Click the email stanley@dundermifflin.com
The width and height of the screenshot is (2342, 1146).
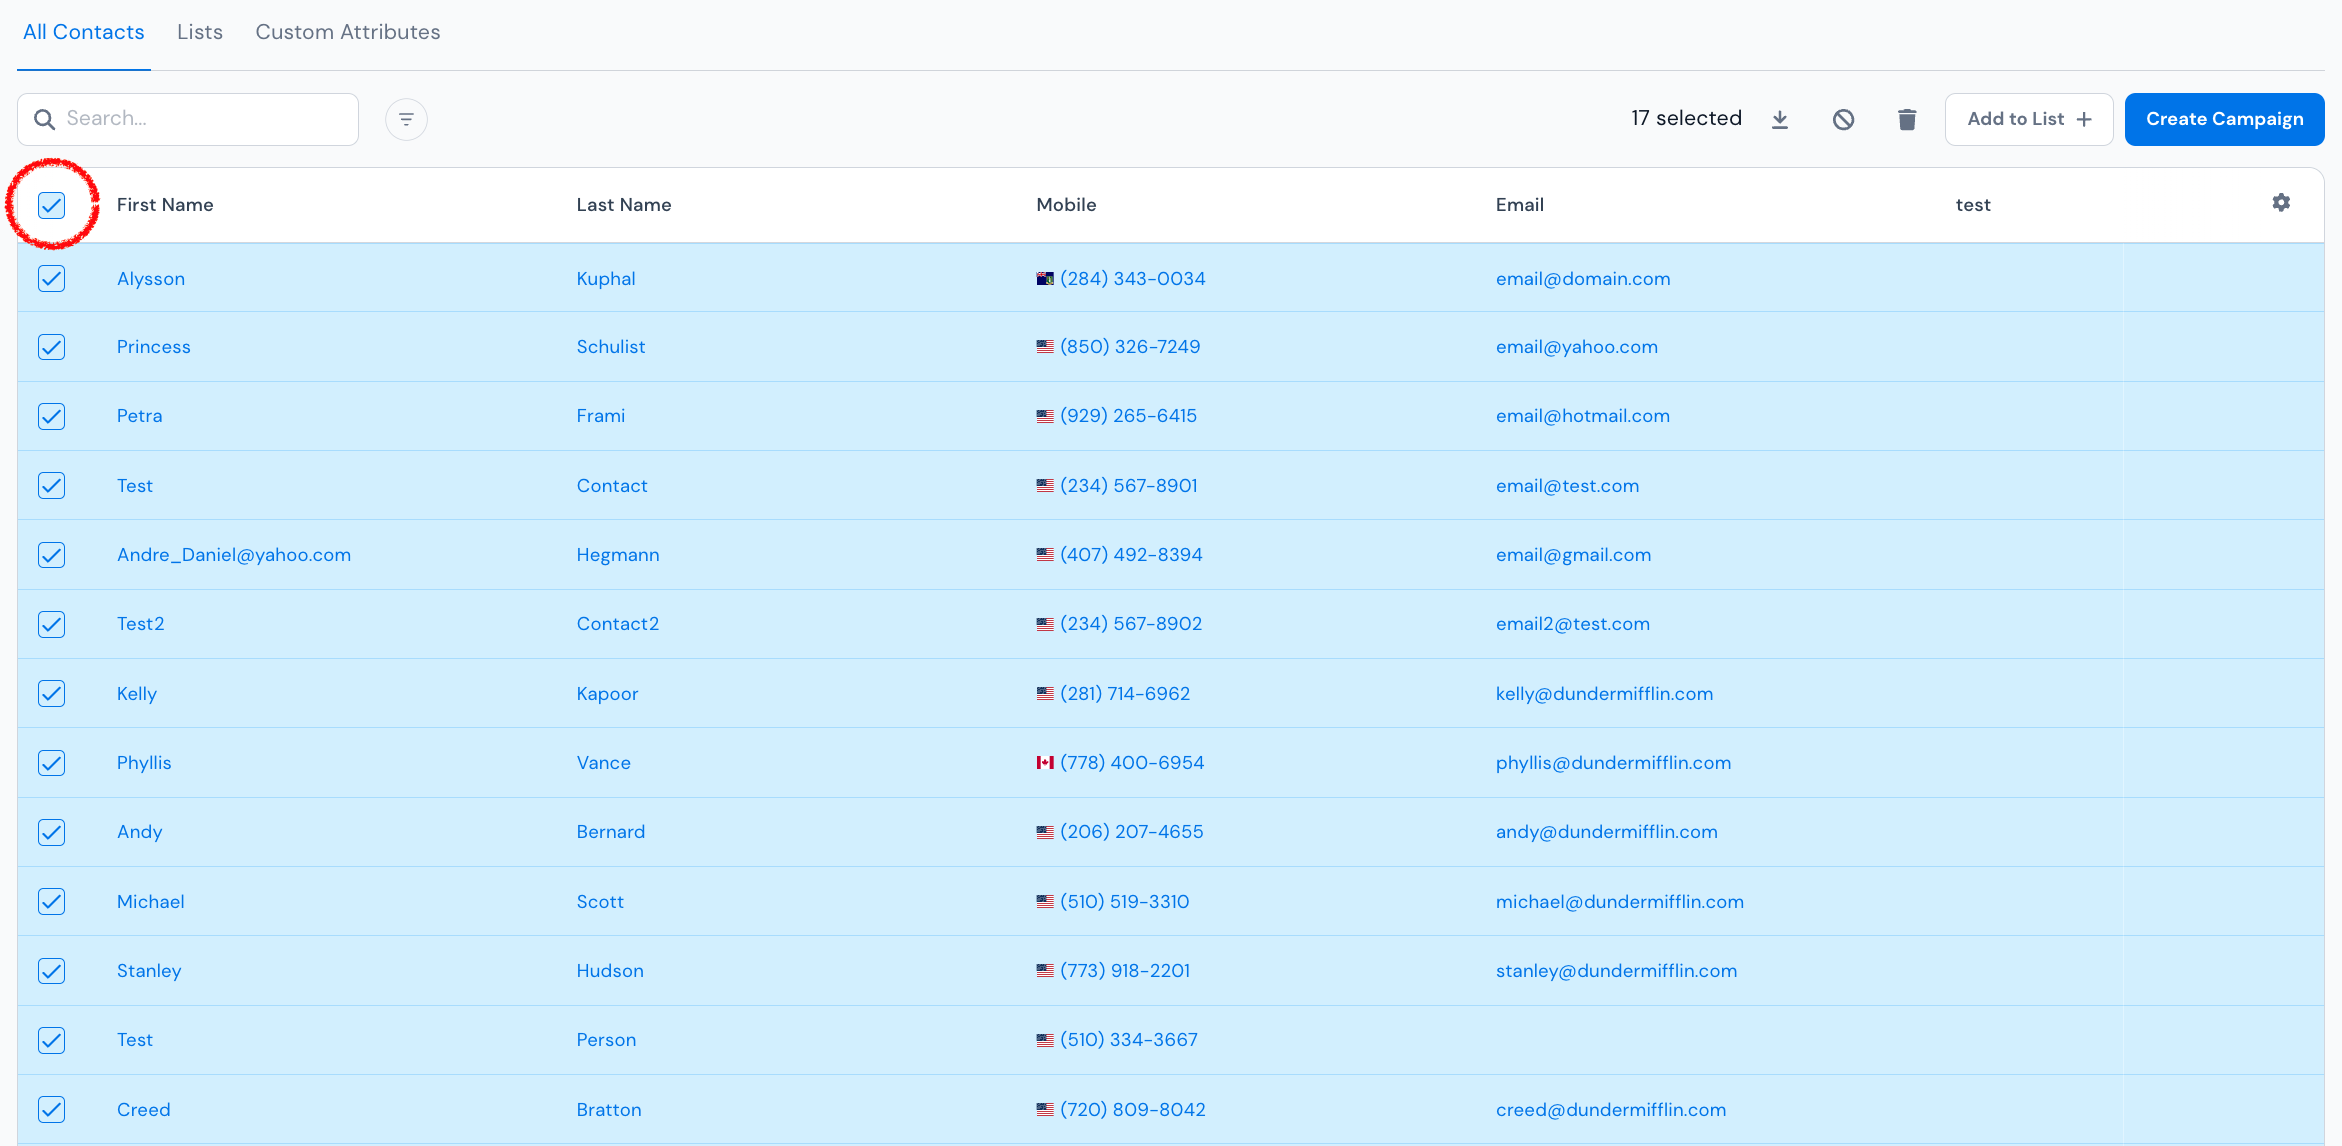click(1617, 971)
